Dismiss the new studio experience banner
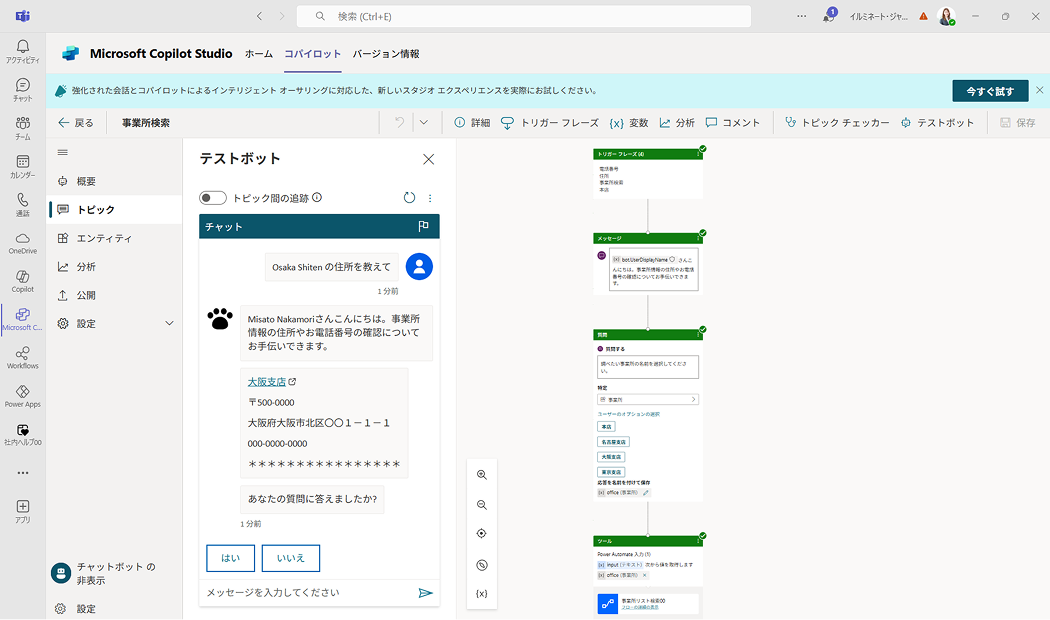This screenshot has width=1050, height=620. 1039,90
